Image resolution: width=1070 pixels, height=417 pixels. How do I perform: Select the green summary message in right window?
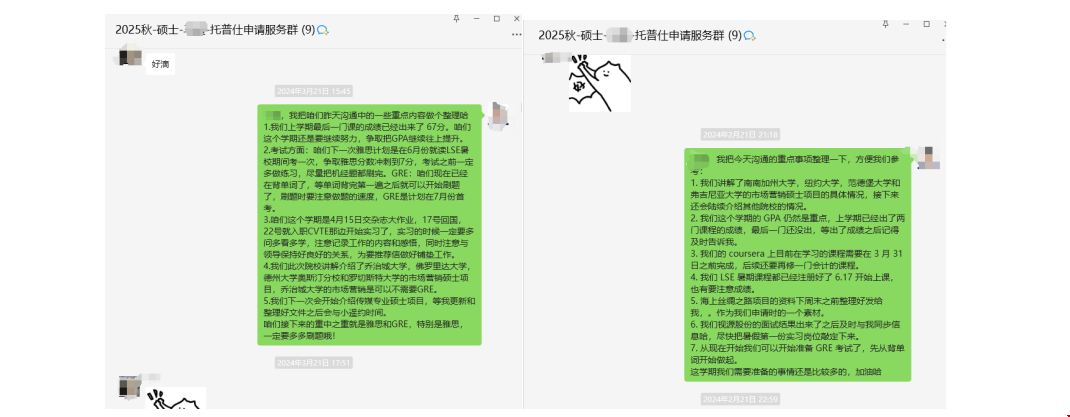(798, 265)
